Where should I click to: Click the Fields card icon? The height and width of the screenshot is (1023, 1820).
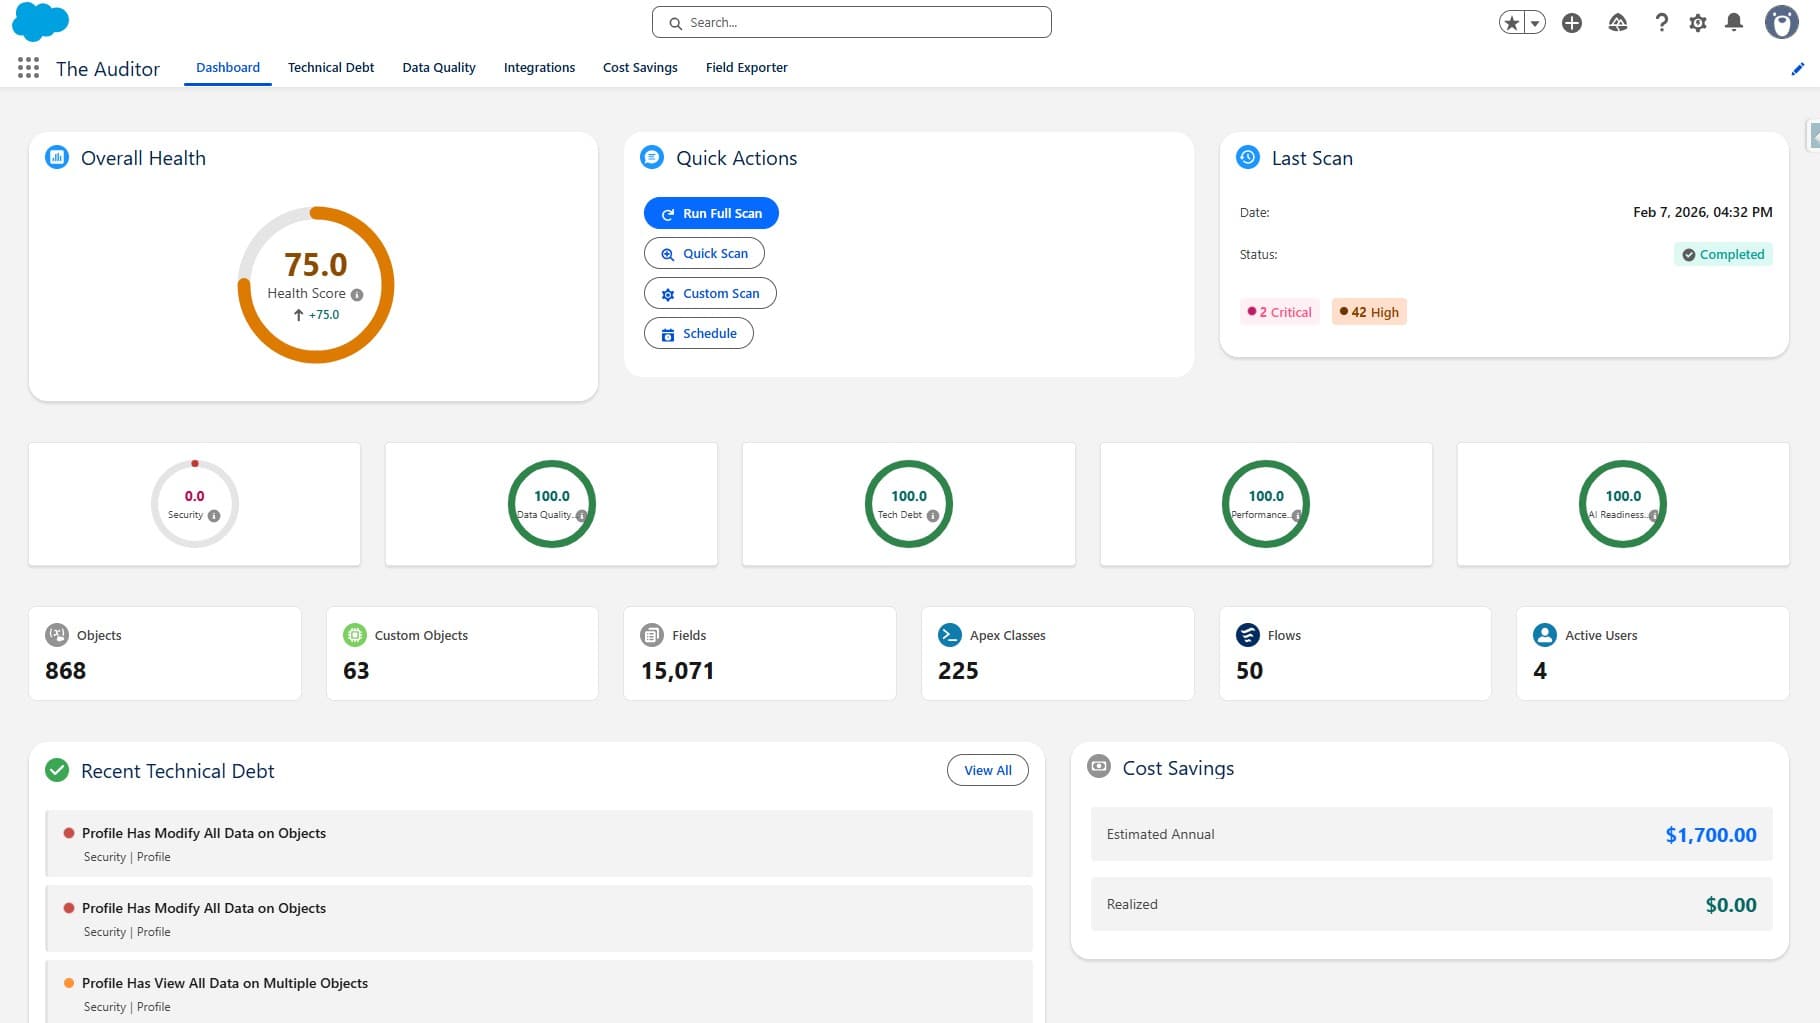coord(652,635)
